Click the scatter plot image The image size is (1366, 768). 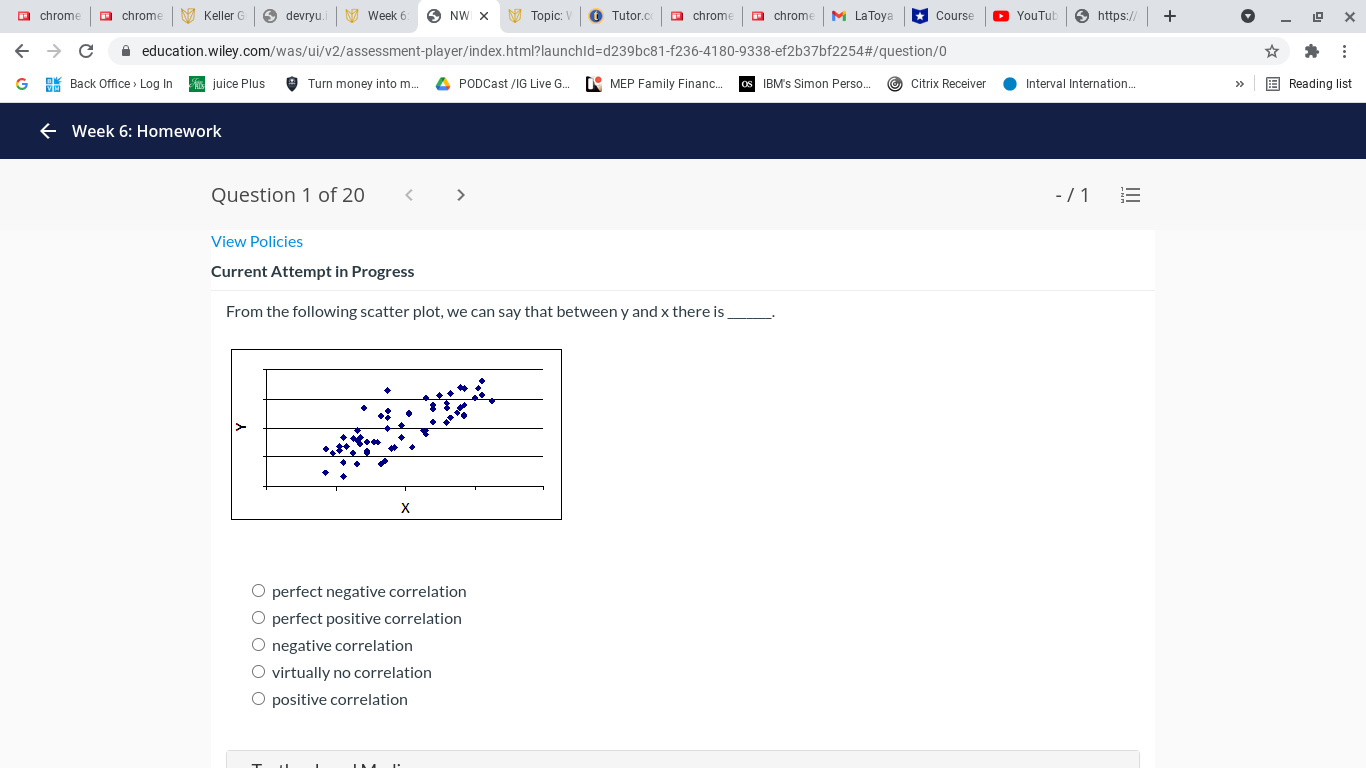click(x=396, y=434)
